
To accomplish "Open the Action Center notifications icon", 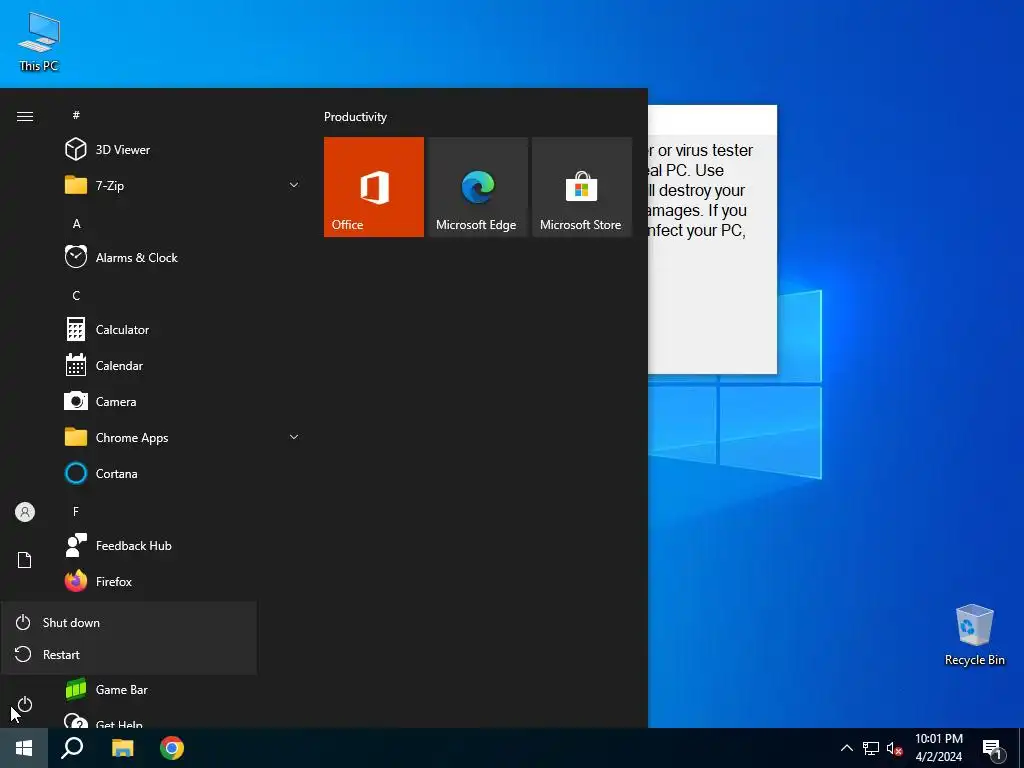I will click(x=993, y=748).
